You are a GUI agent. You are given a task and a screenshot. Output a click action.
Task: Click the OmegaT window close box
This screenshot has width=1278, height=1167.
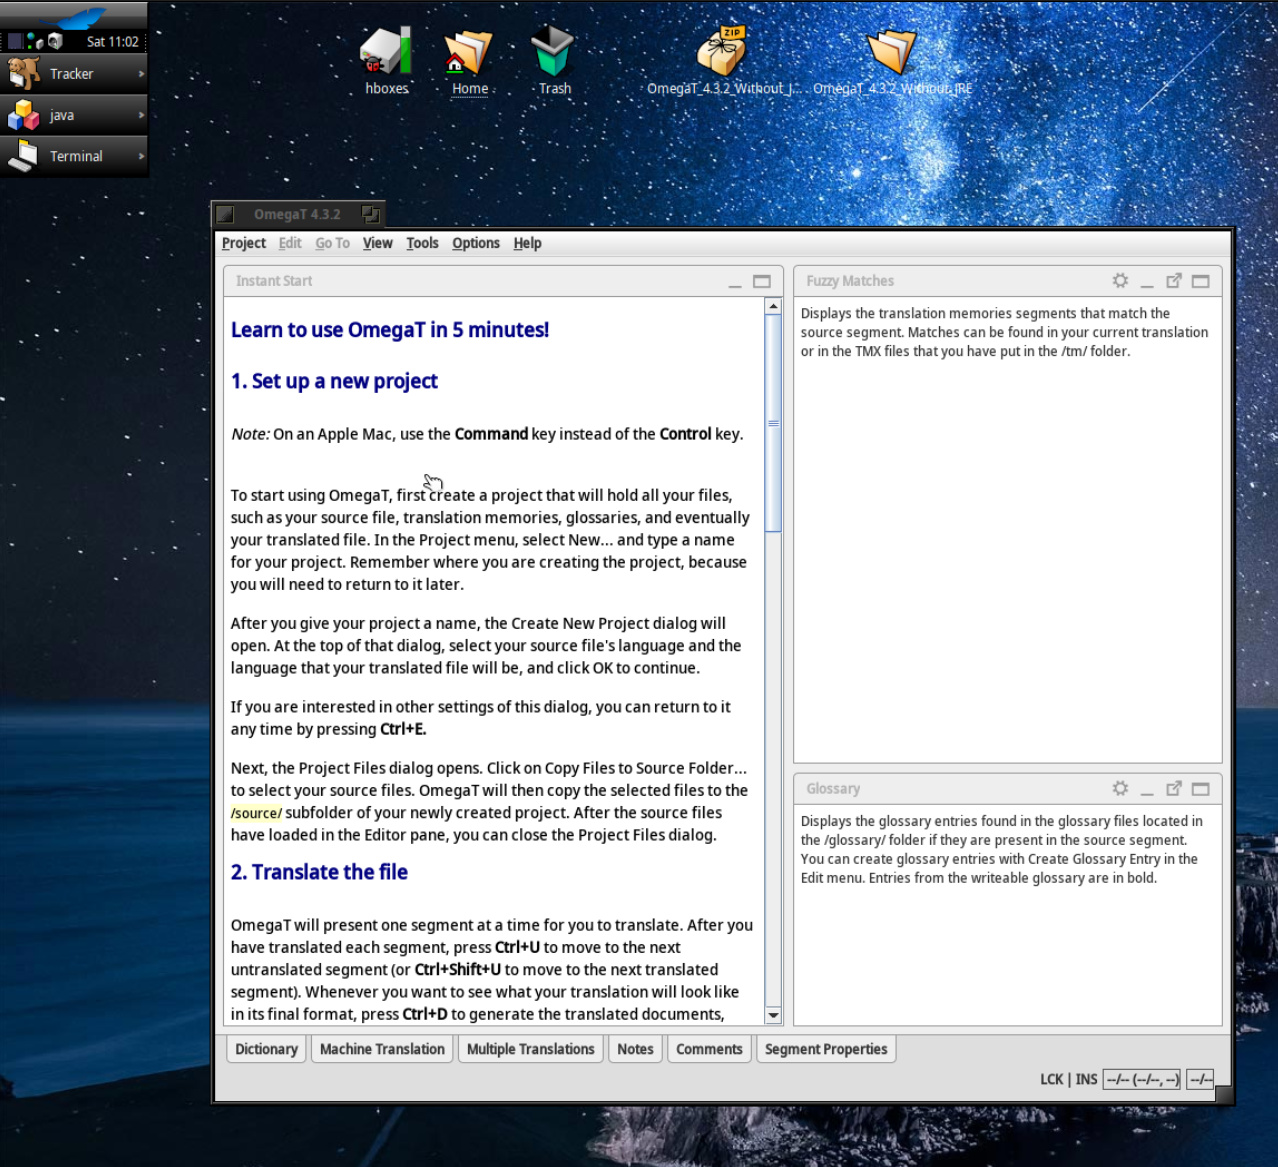pos(226,214)
